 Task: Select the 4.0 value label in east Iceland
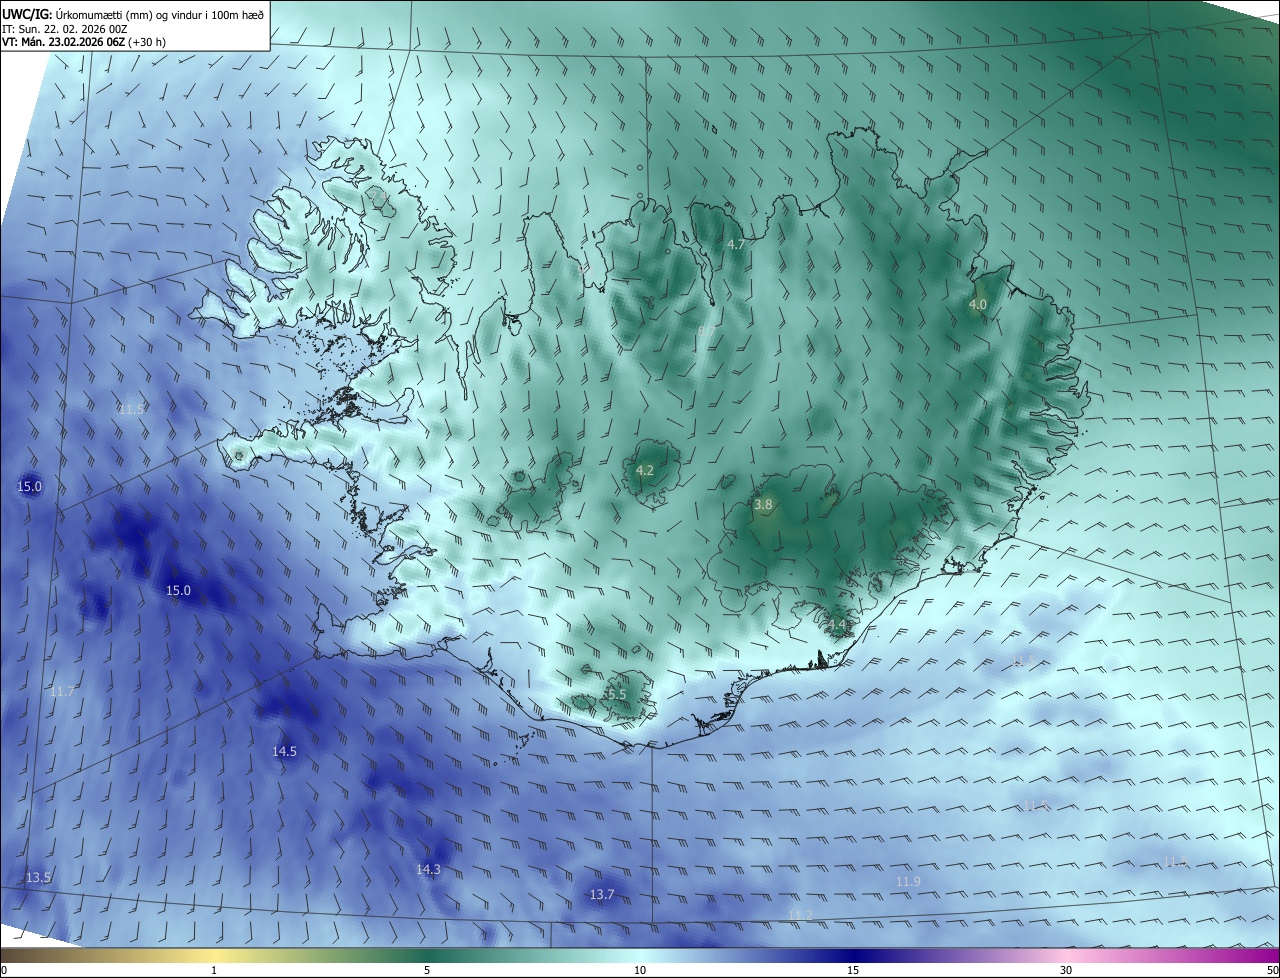click(x=978, y=304)
